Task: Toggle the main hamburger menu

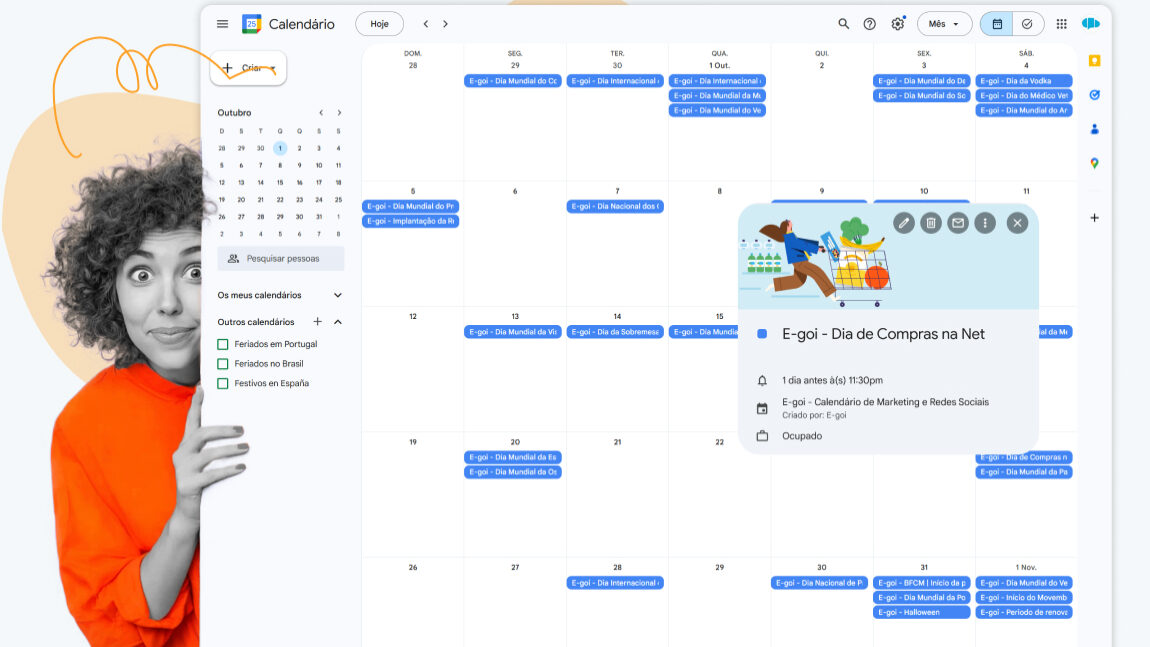Action: pos(222,24)
